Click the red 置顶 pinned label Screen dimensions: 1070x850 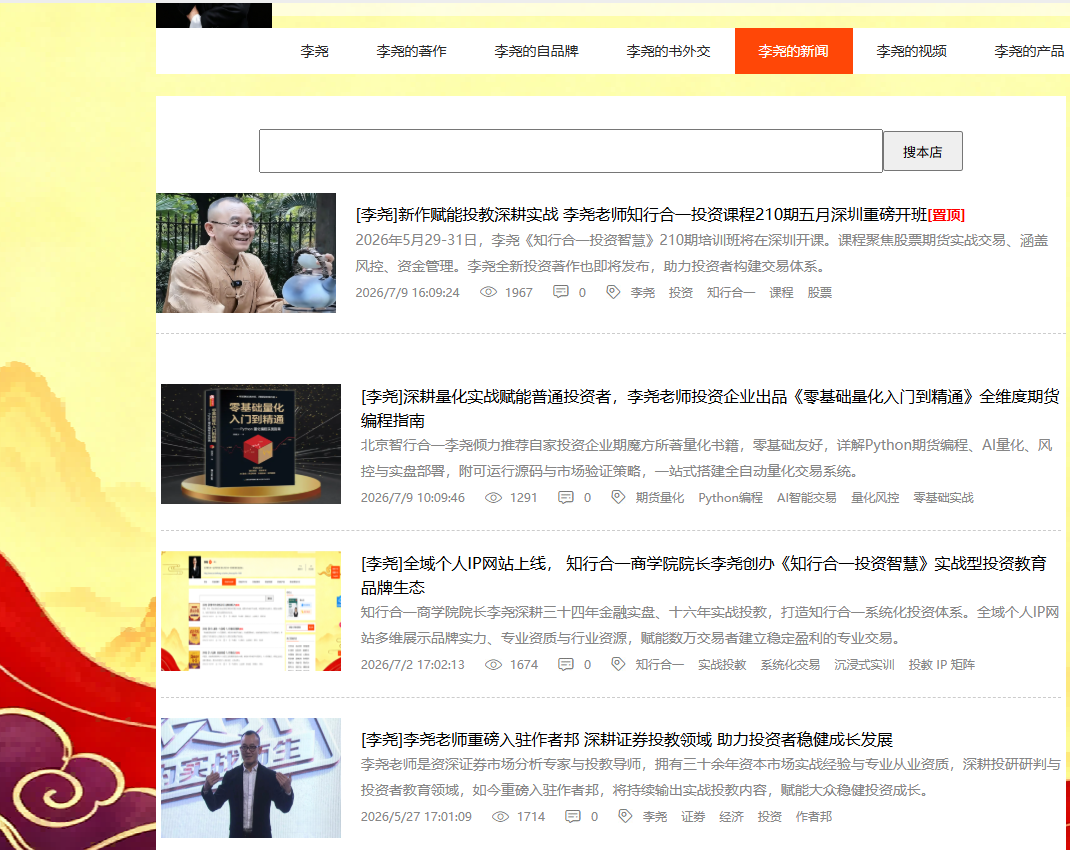pos(946,216)
